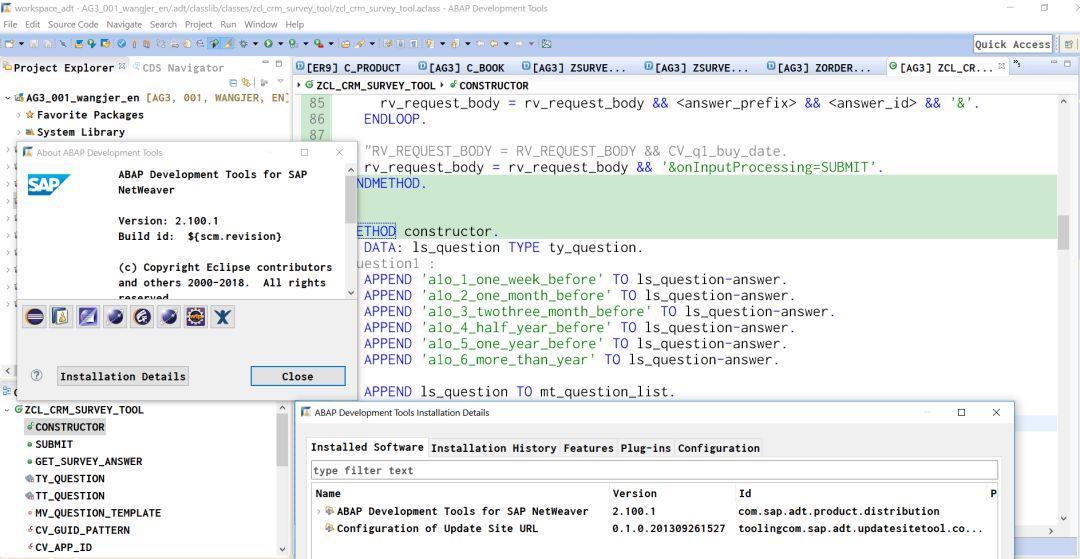The width and height of the screenshot is (1080, 559).
Task: Switch to the Installation History tab
Action: (493, 447)
